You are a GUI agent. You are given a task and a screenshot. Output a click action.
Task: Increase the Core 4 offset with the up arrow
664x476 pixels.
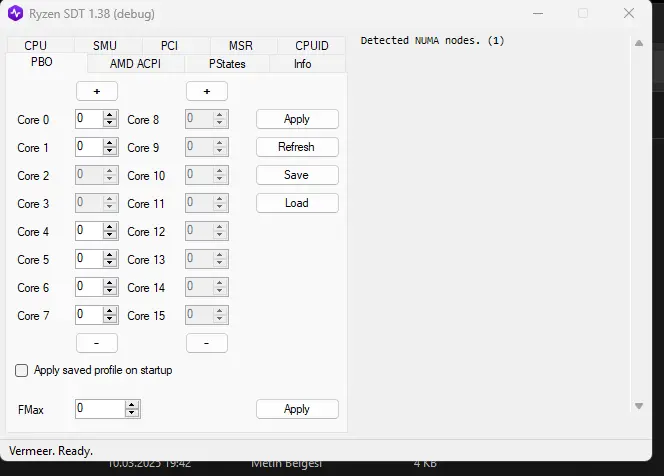110,227
